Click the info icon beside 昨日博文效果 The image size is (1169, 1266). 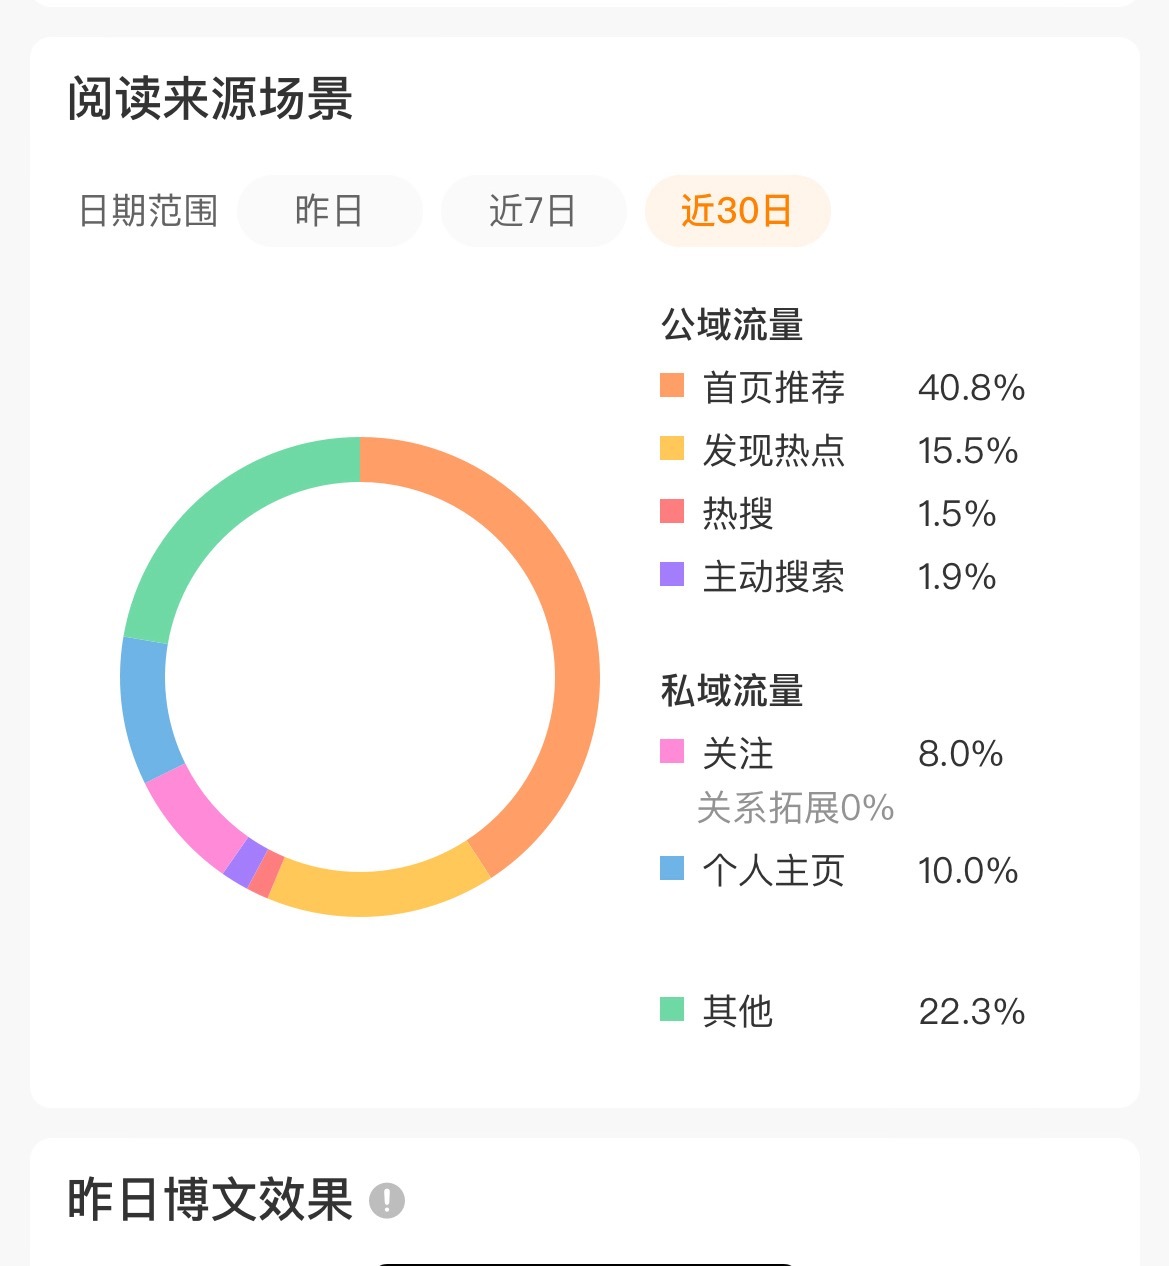(x=387, y=1200)
